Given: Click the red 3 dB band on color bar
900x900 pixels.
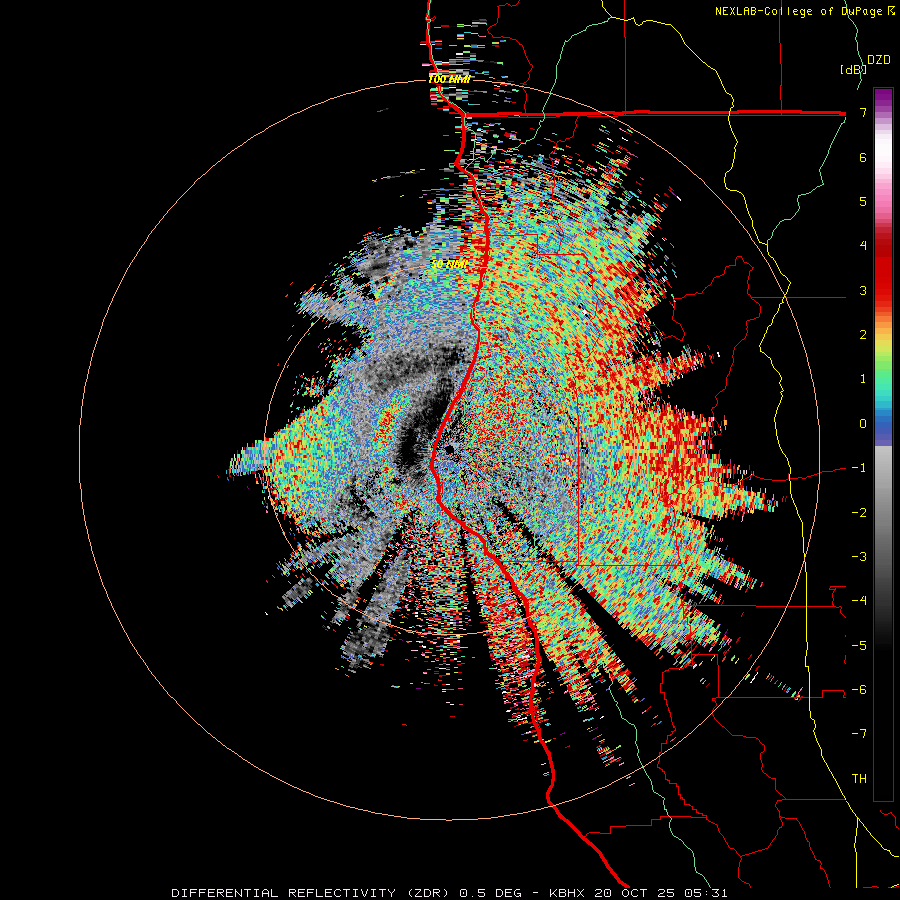Looking at the screenshot, I should click(883, 290).
